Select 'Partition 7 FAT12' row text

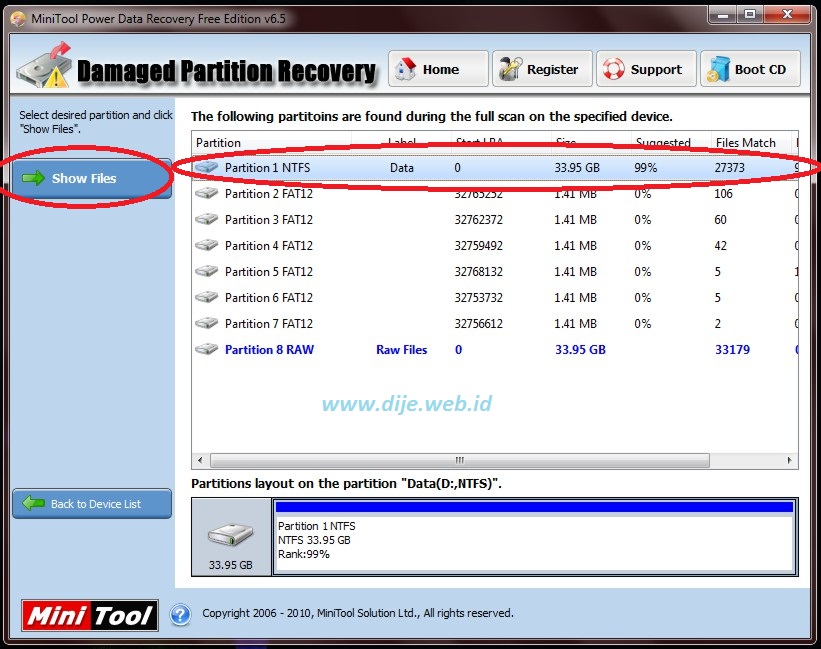pyautogui.click(x=269, y=323)
